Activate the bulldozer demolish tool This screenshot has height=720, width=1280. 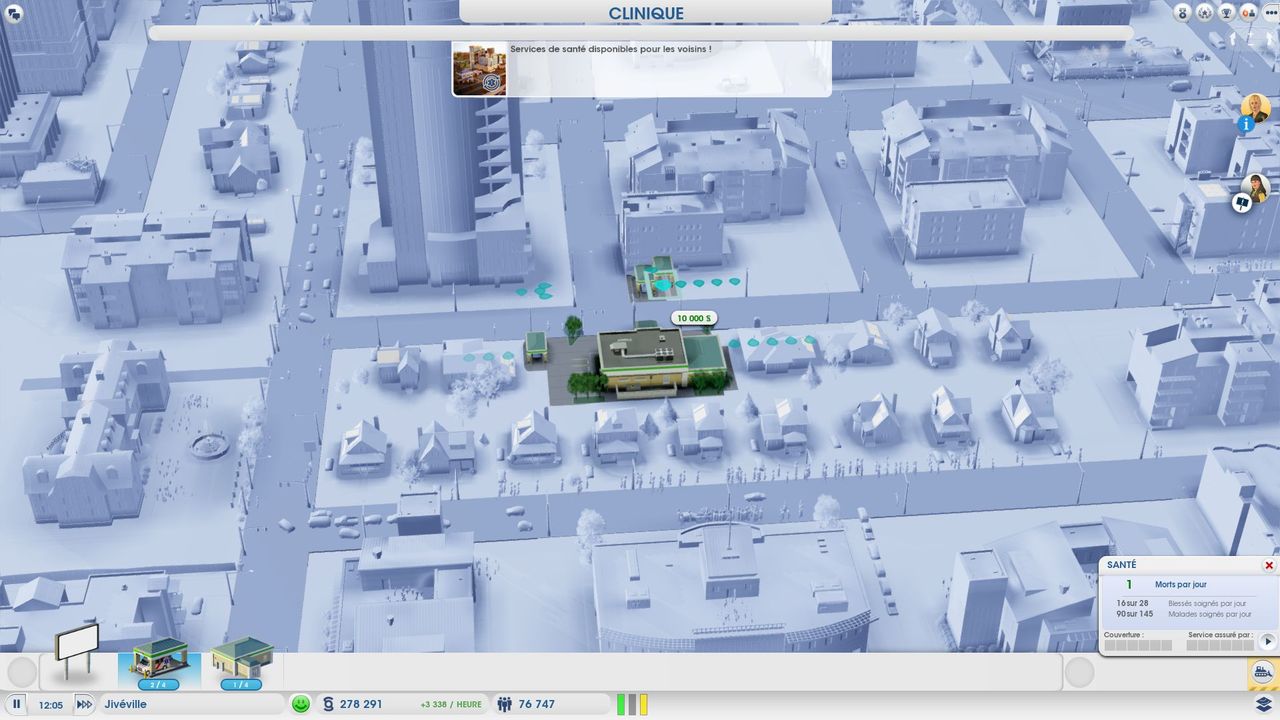click(1262, 673)
